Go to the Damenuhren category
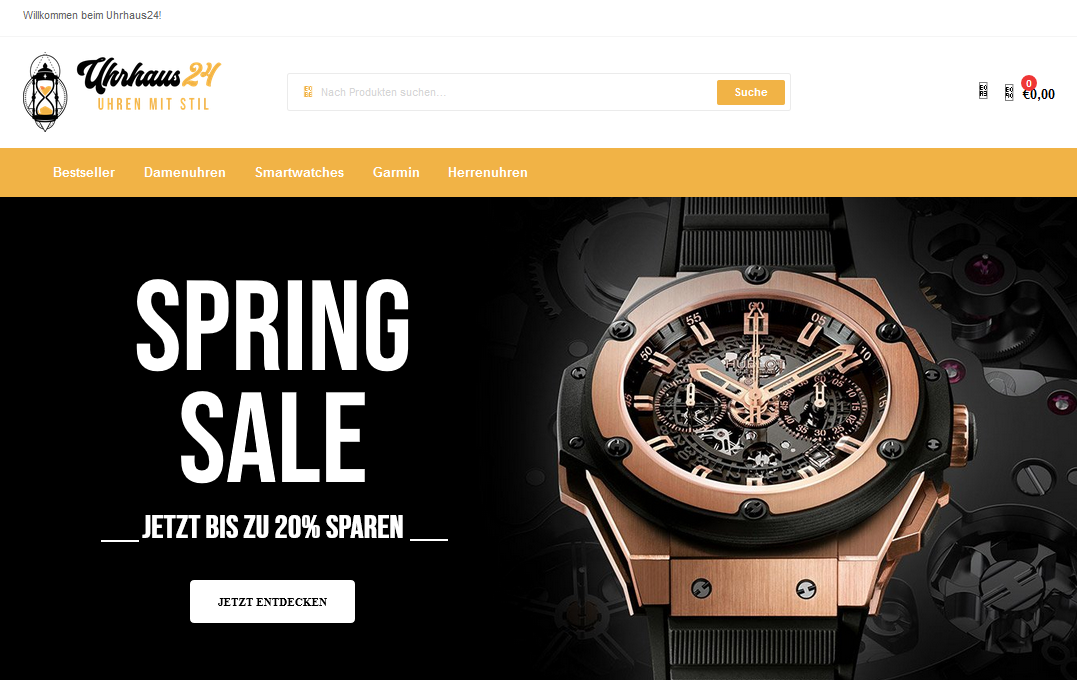Image resolution: width=1077 pixels, height=680 pixels. (x=185, y=172)
